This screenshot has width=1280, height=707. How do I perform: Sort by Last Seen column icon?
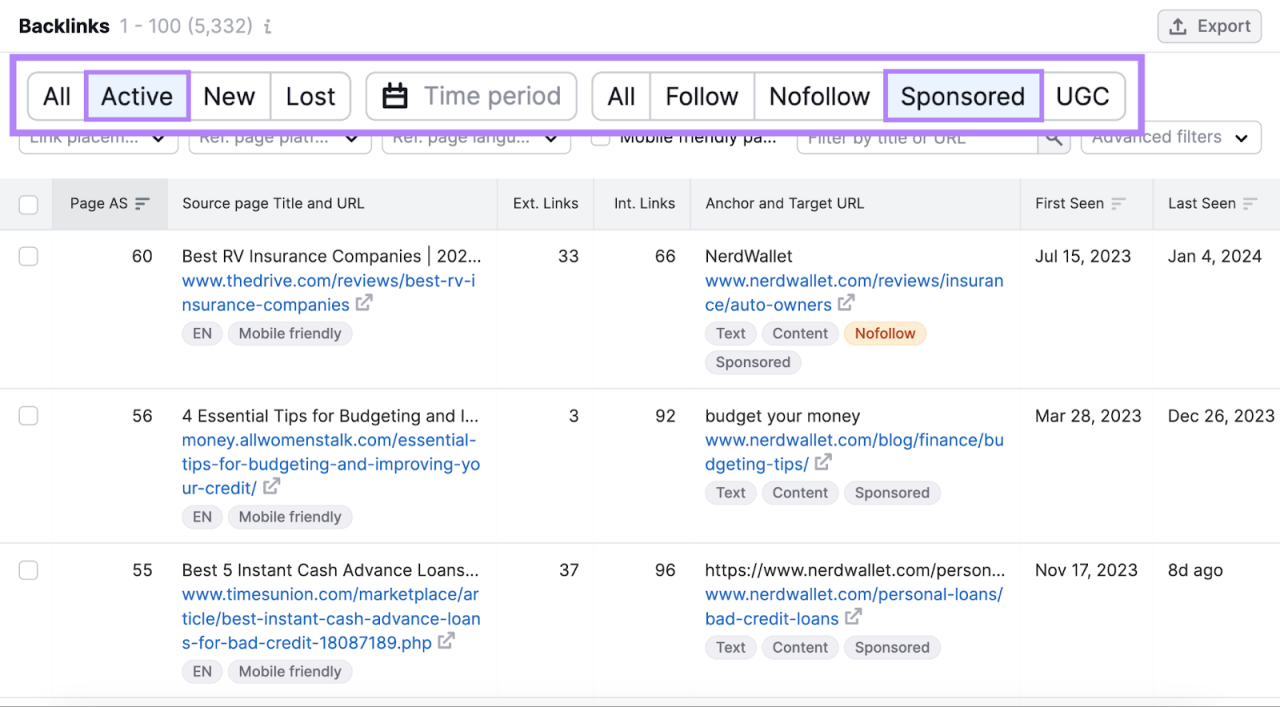[1250, 204]
